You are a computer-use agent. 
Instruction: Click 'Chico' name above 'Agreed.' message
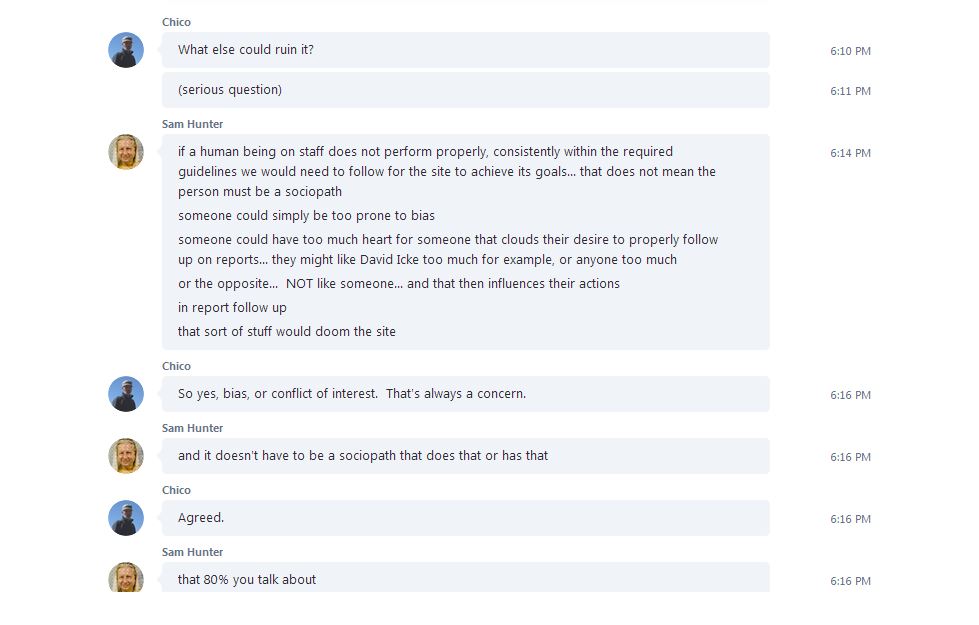tap(176, 490)
